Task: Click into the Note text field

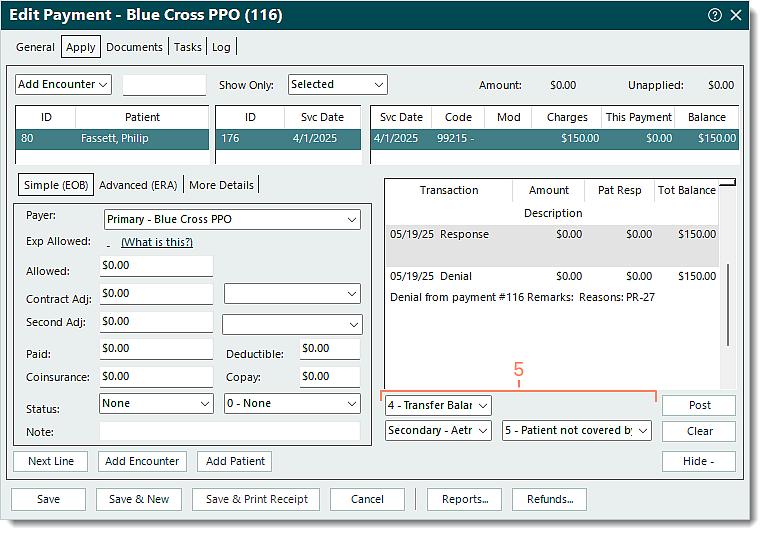Action: 230,431
